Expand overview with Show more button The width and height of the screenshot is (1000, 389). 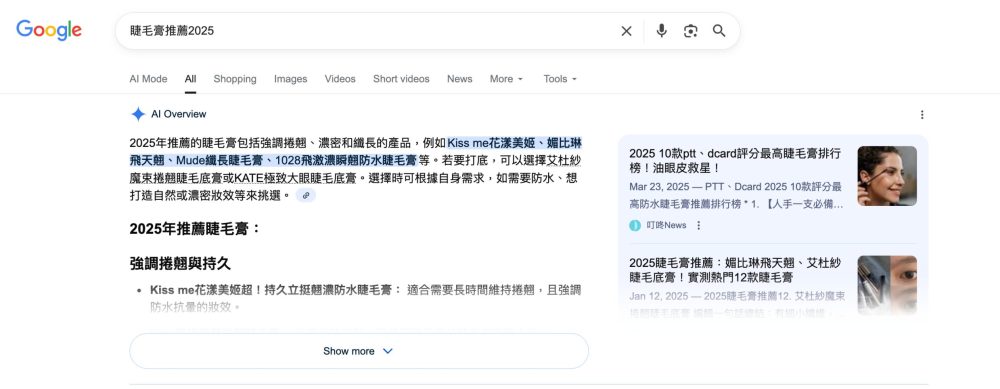click(358, 351)
